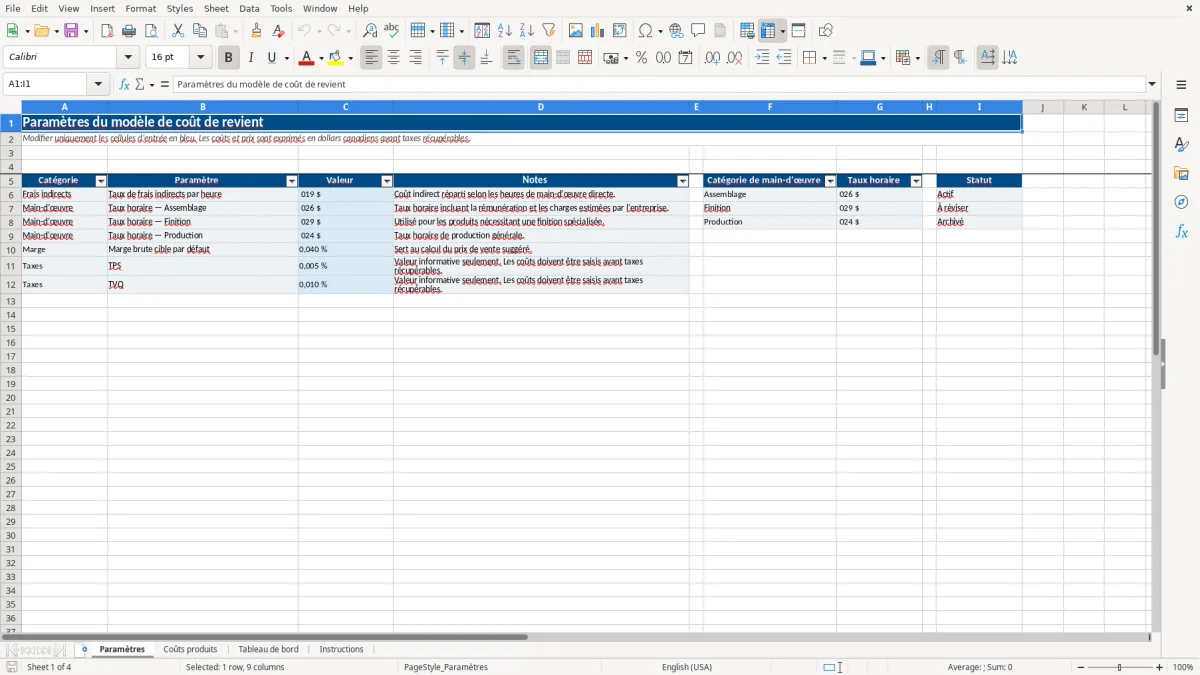
Task: Switch to the Instructions sheet tab
Action: pos(341,650)
